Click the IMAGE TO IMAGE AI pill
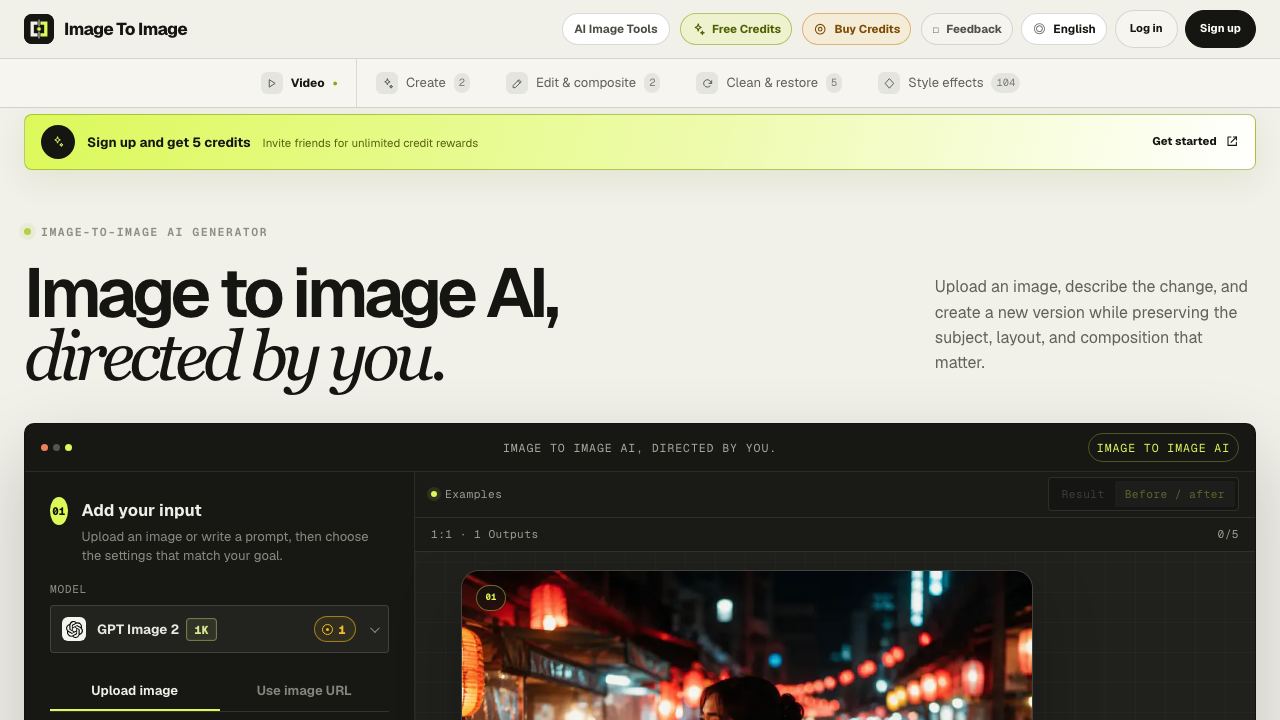Screen dimensions: 1280x720 tap(1163, 448)
